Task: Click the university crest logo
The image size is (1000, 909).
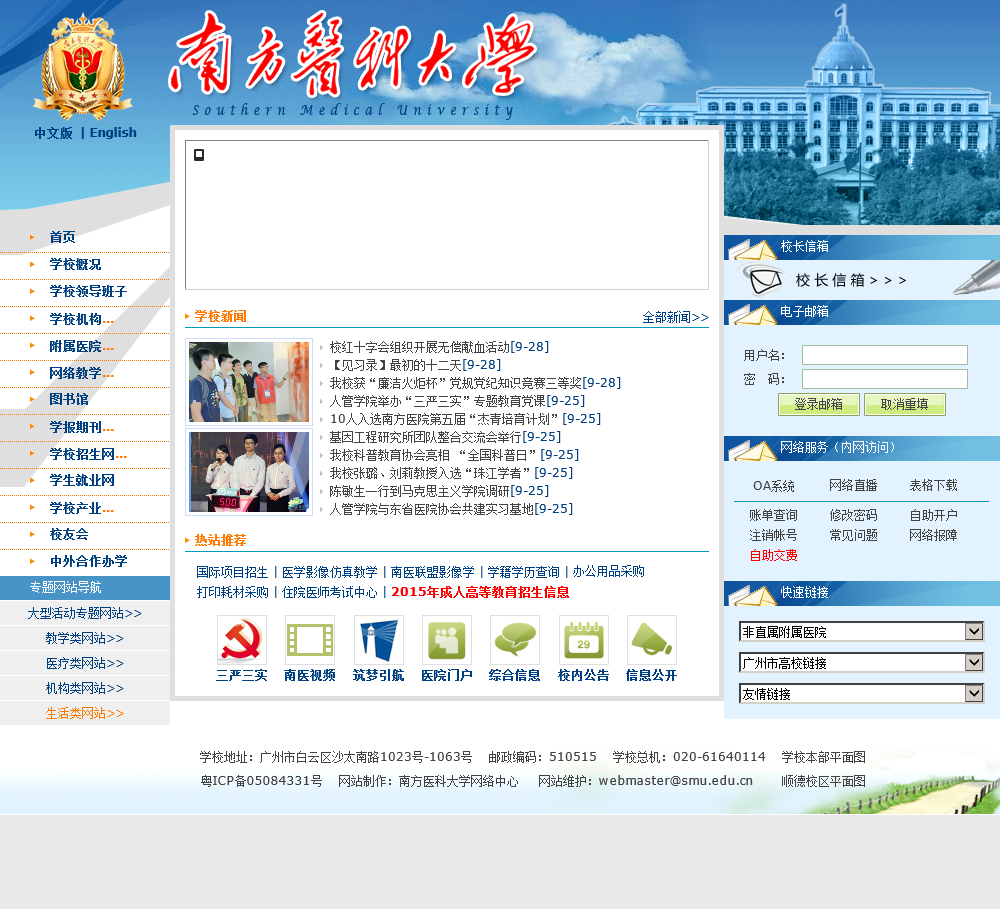Action: click(x=83, y=68)
